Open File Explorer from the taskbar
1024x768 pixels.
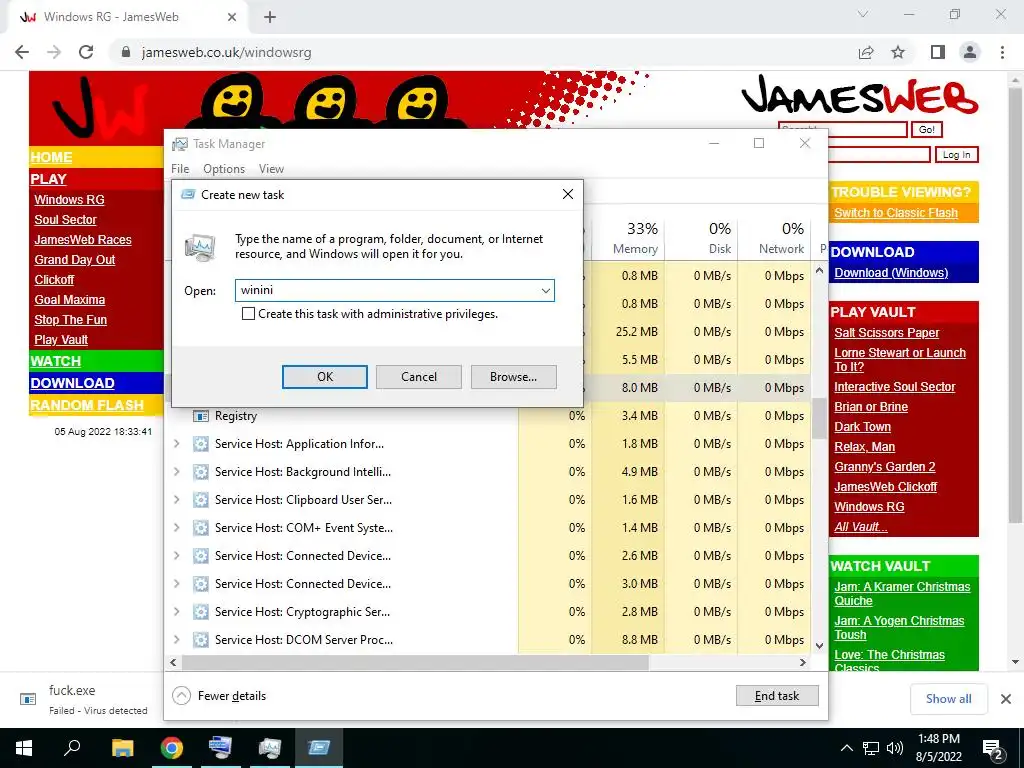(122, 748)
